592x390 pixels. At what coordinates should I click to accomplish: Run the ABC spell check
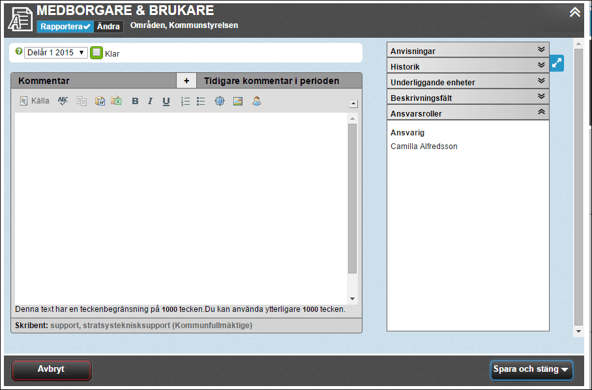(x=63, y=101)
